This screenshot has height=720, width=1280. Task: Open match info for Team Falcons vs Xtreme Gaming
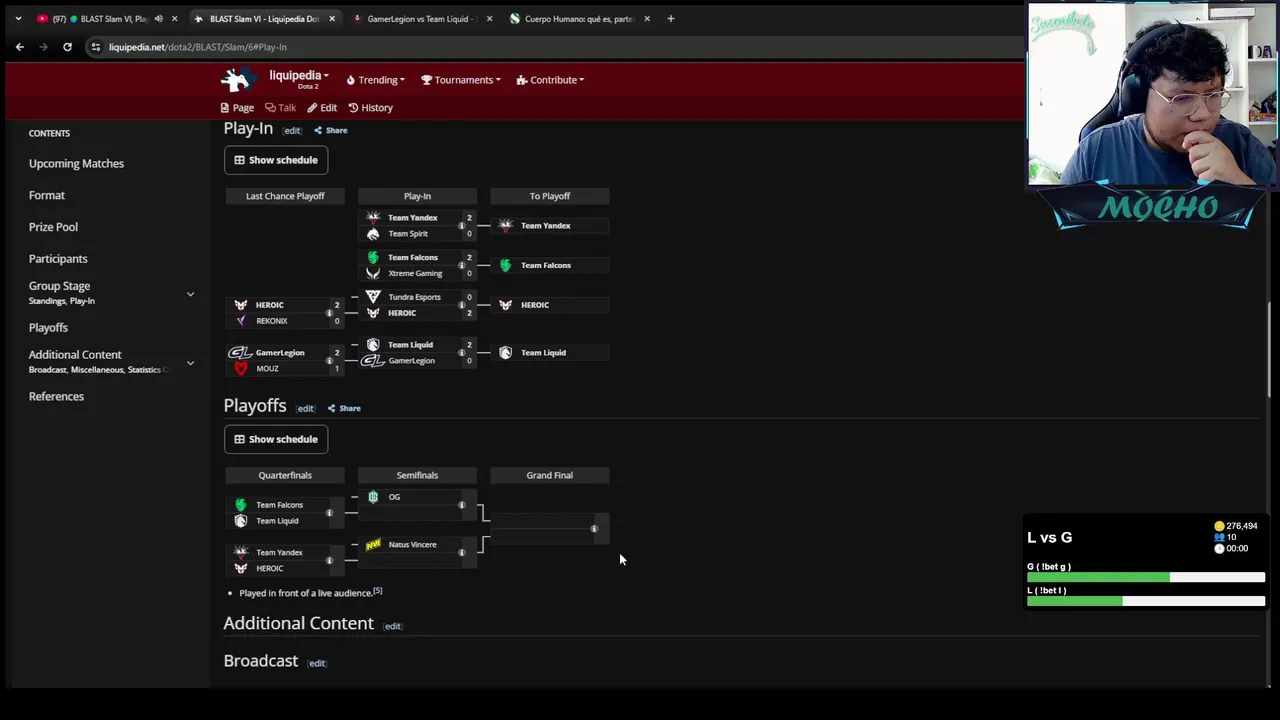[461, 265]
